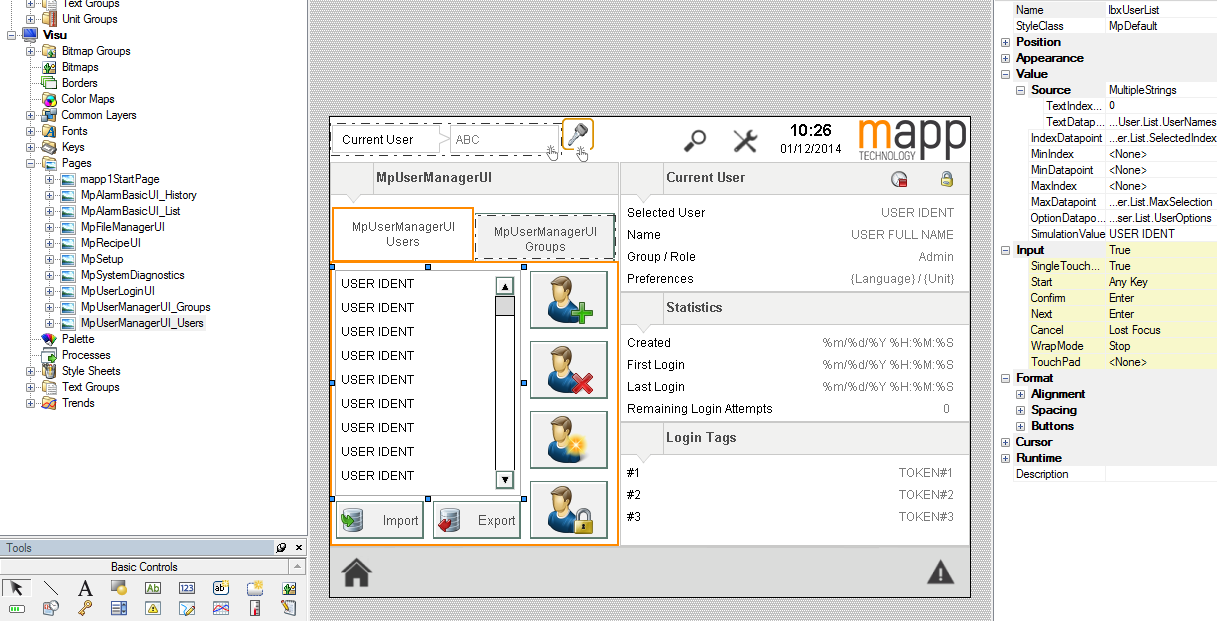This screenshot has width=1218, height=621.
Task: Pick the drawing edit control with pencil
Action: 187,608
